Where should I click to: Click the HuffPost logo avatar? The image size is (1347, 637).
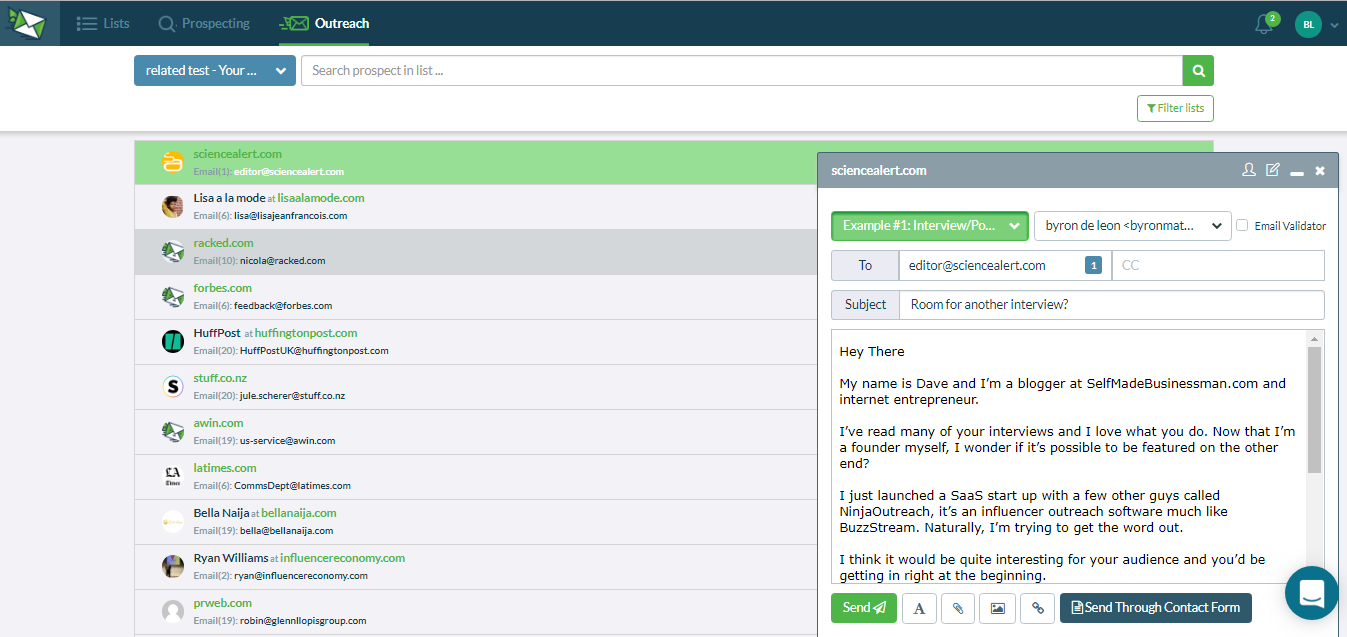tap(173, 341)
